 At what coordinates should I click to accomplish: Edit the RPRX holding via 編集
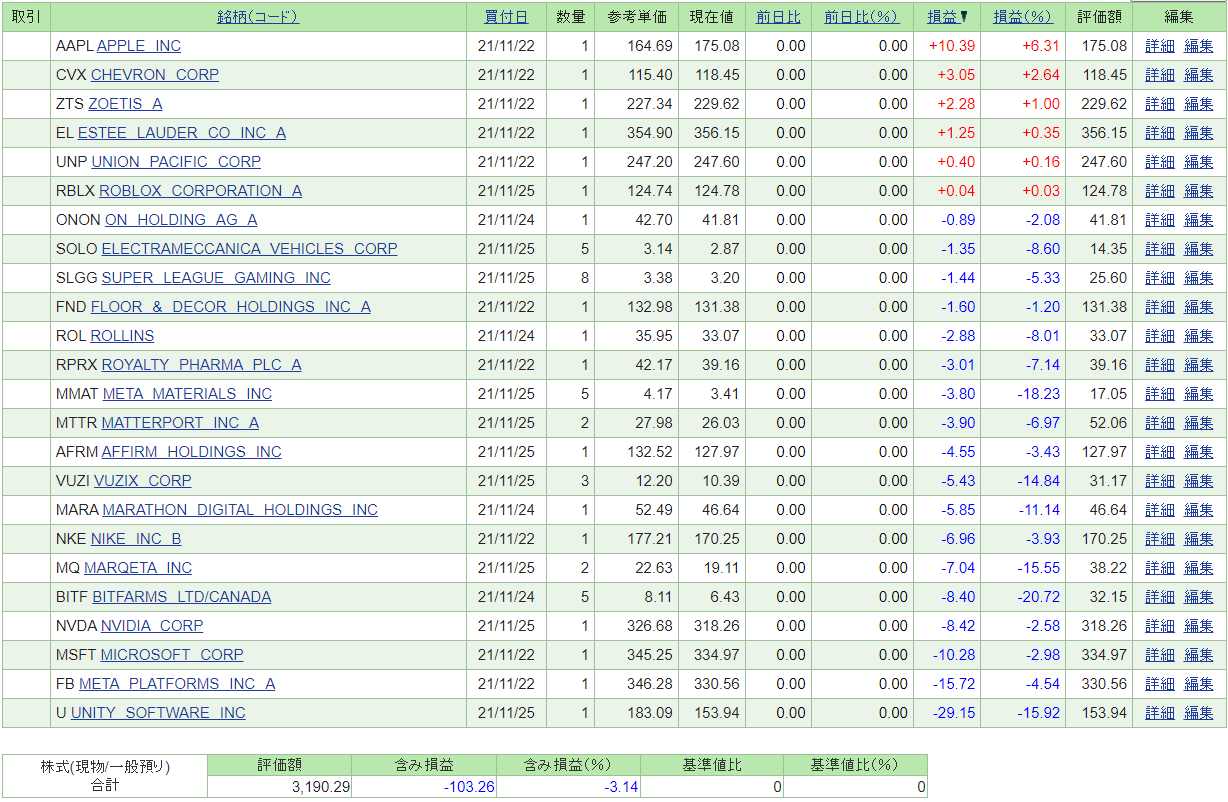coord(1199,365)
